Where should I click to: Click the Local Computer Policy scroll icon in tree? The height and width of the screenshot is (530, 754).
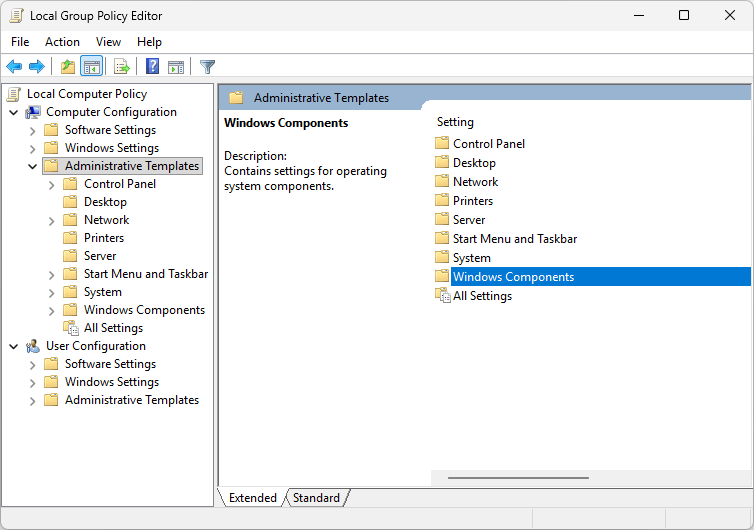point(14,94)
